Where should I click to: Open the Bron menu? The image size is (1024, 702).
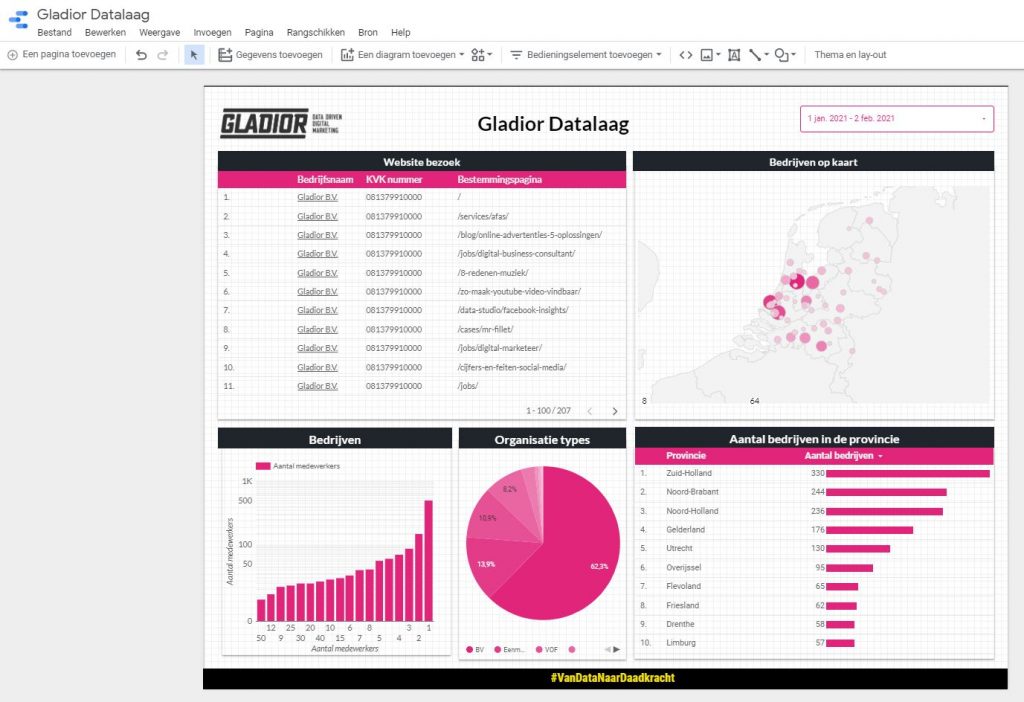pos(368,33)
